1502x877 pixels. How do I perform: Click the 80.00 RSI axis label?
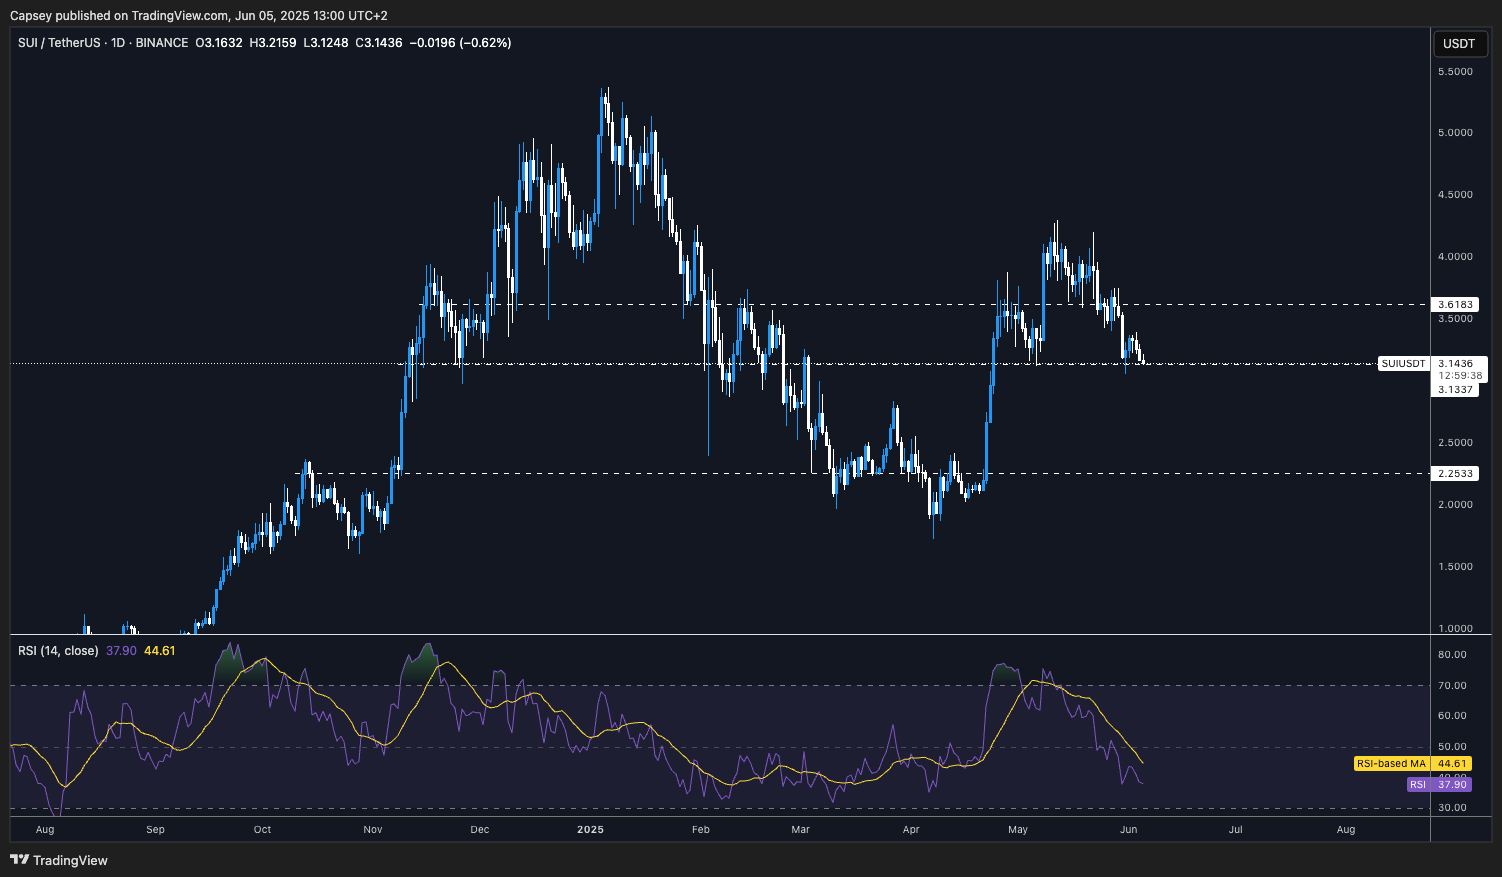point(1452,655)
